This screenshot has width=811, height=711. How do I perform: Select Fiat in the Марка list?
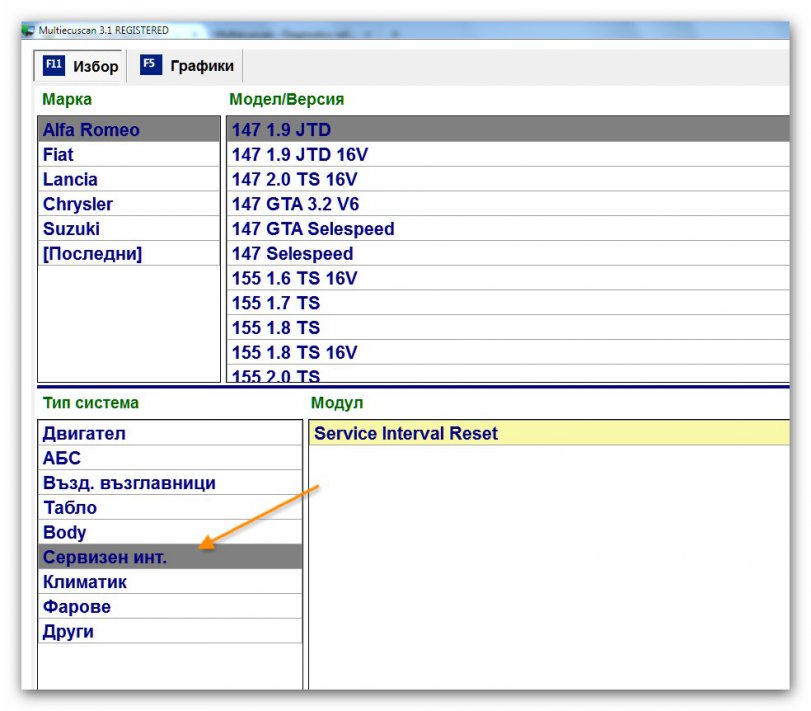click(58, 155)
